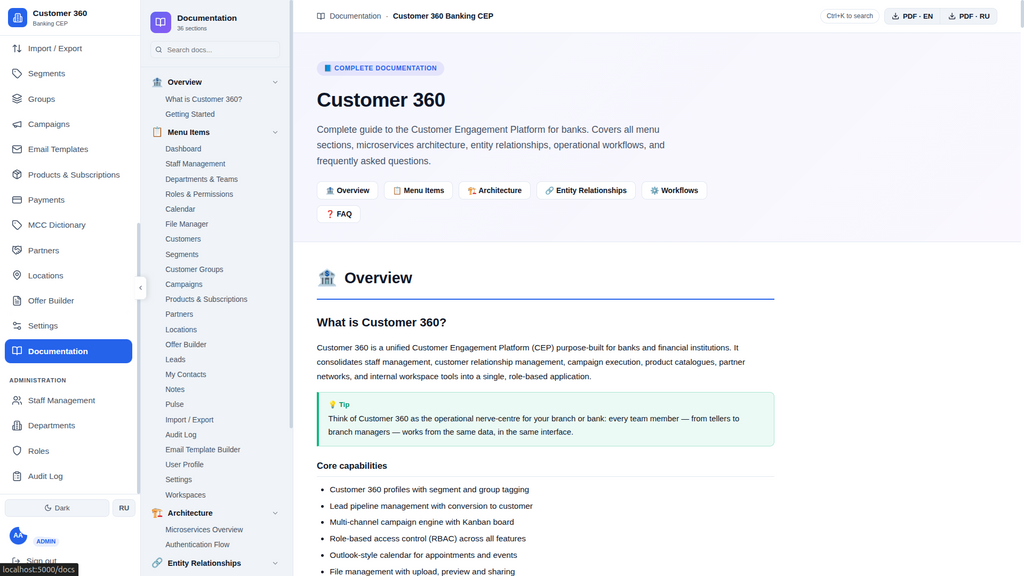Click the Roles shield icon
The width and height of the screenshot is (1024, 576).
click(x=17, y=451)
